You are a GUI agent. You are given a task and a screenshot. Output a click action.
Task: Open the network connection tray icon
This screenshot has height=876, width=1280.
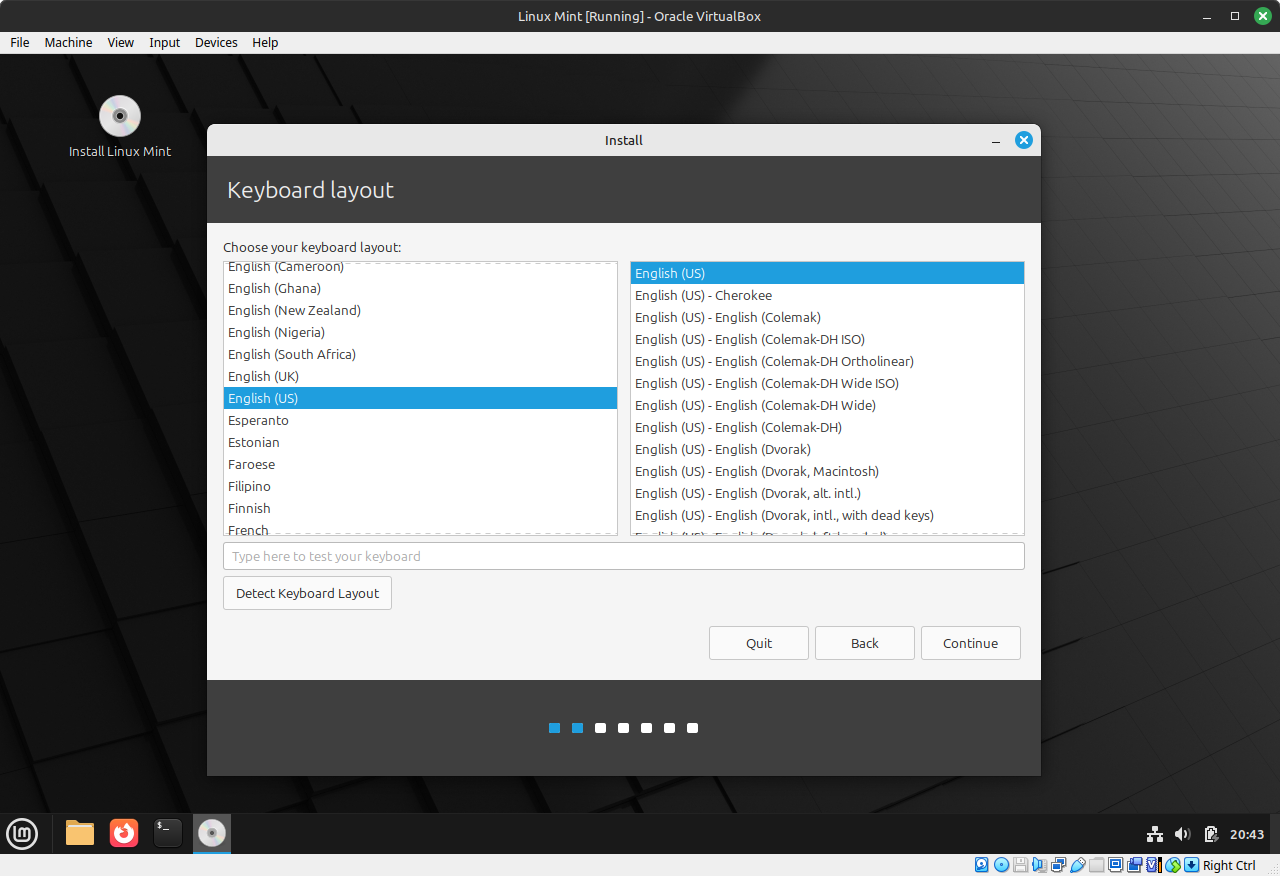pyautogui.click(x=1154, y=834)
